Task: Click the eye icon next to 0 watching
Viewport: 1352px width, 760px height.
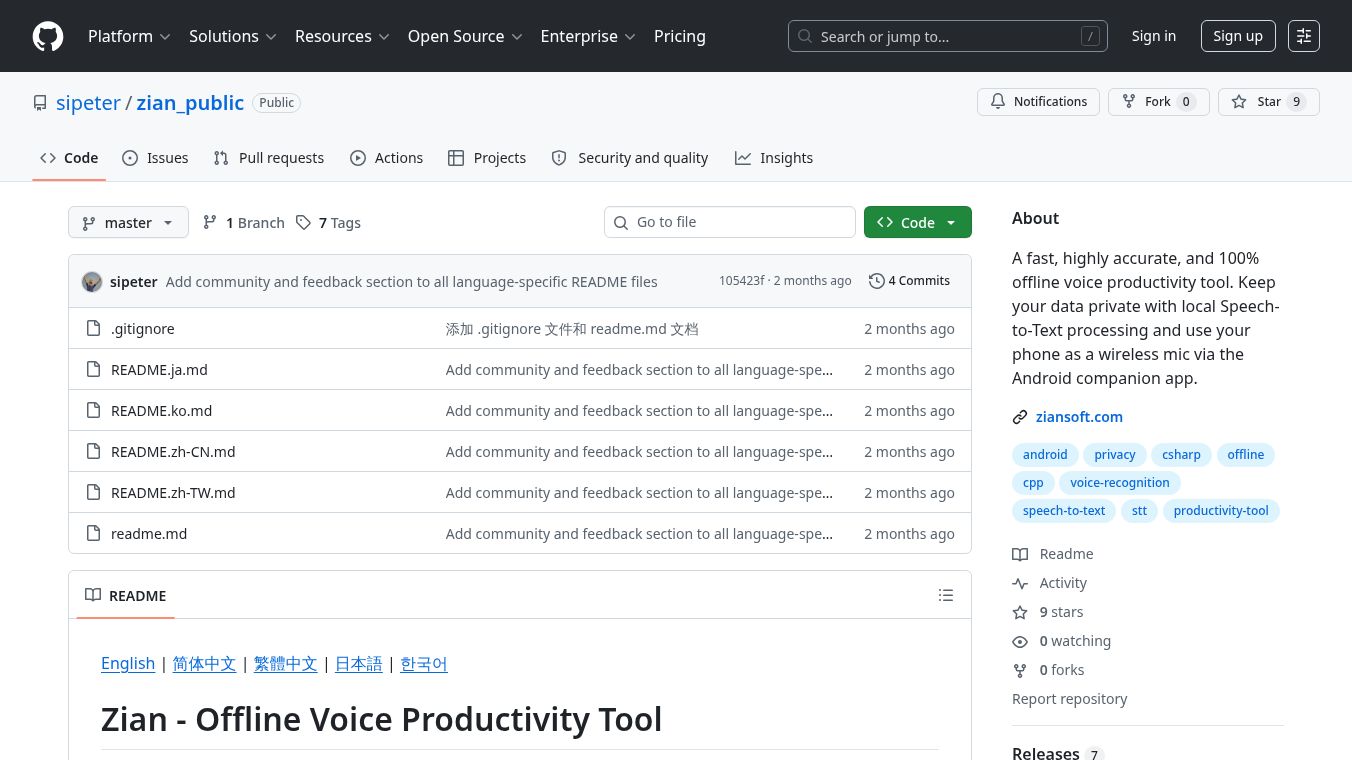Action: point(1020,641)
